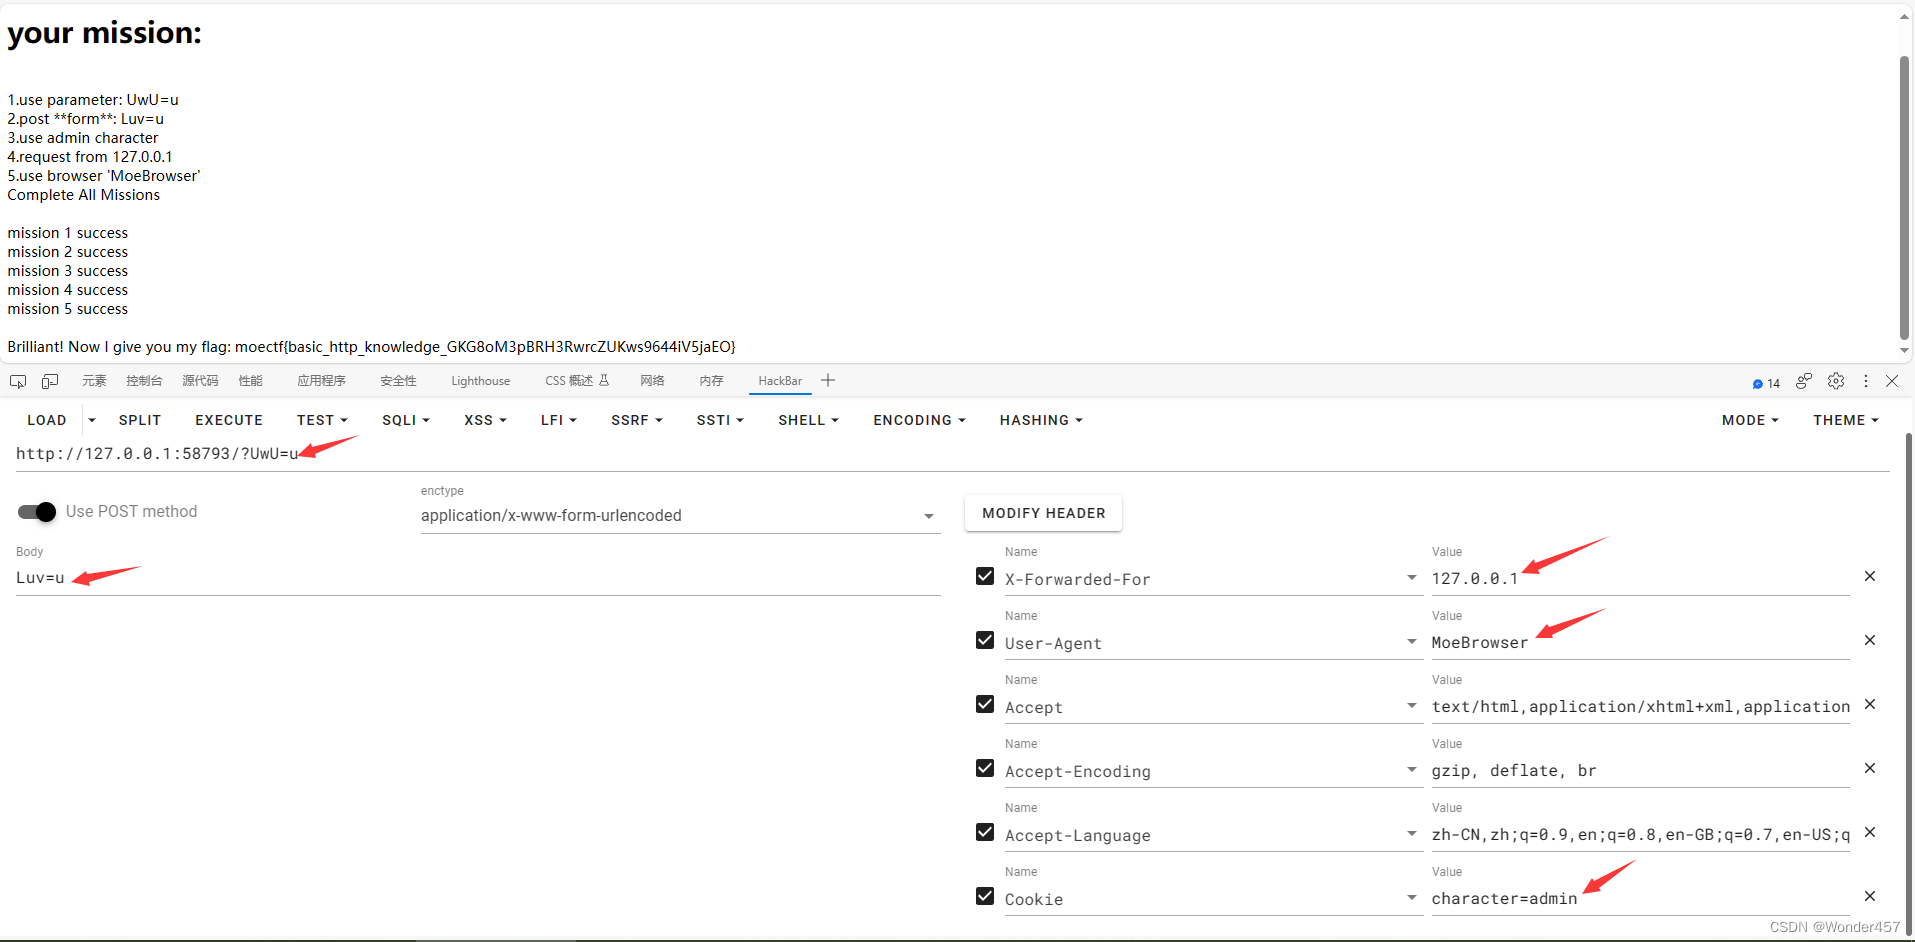1915x942 pixels.
Task: Open the DevTools settings gear icon
Action: coord(1837,381)
